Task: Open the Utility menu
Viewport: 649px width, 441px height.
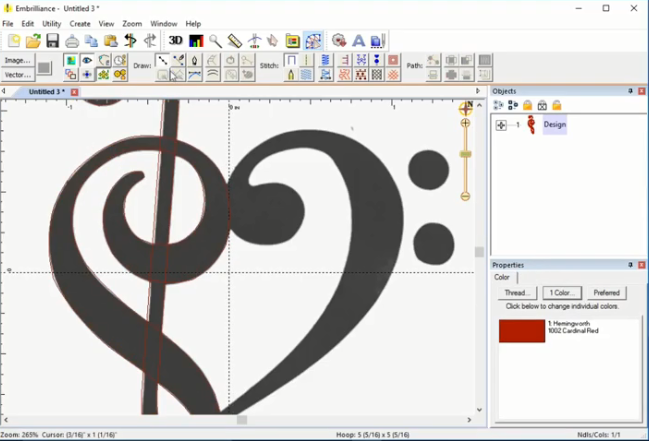Action: 51,23
